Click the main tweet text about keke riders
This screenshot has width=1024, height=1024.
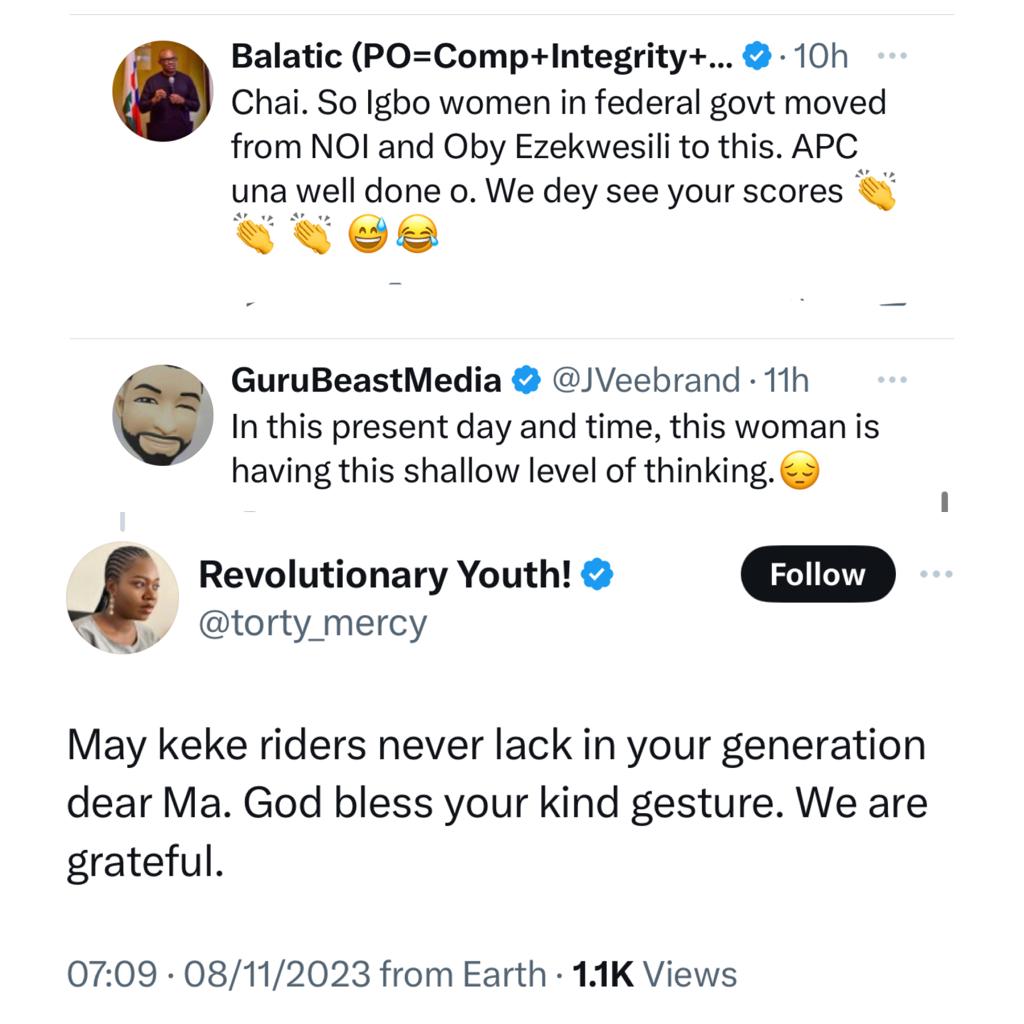coord(496,803)
